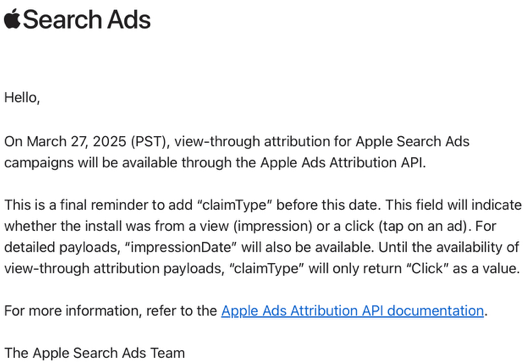
Task: Click the Hello greeting text
Action: pyautogui.click(x=22, y=98)
